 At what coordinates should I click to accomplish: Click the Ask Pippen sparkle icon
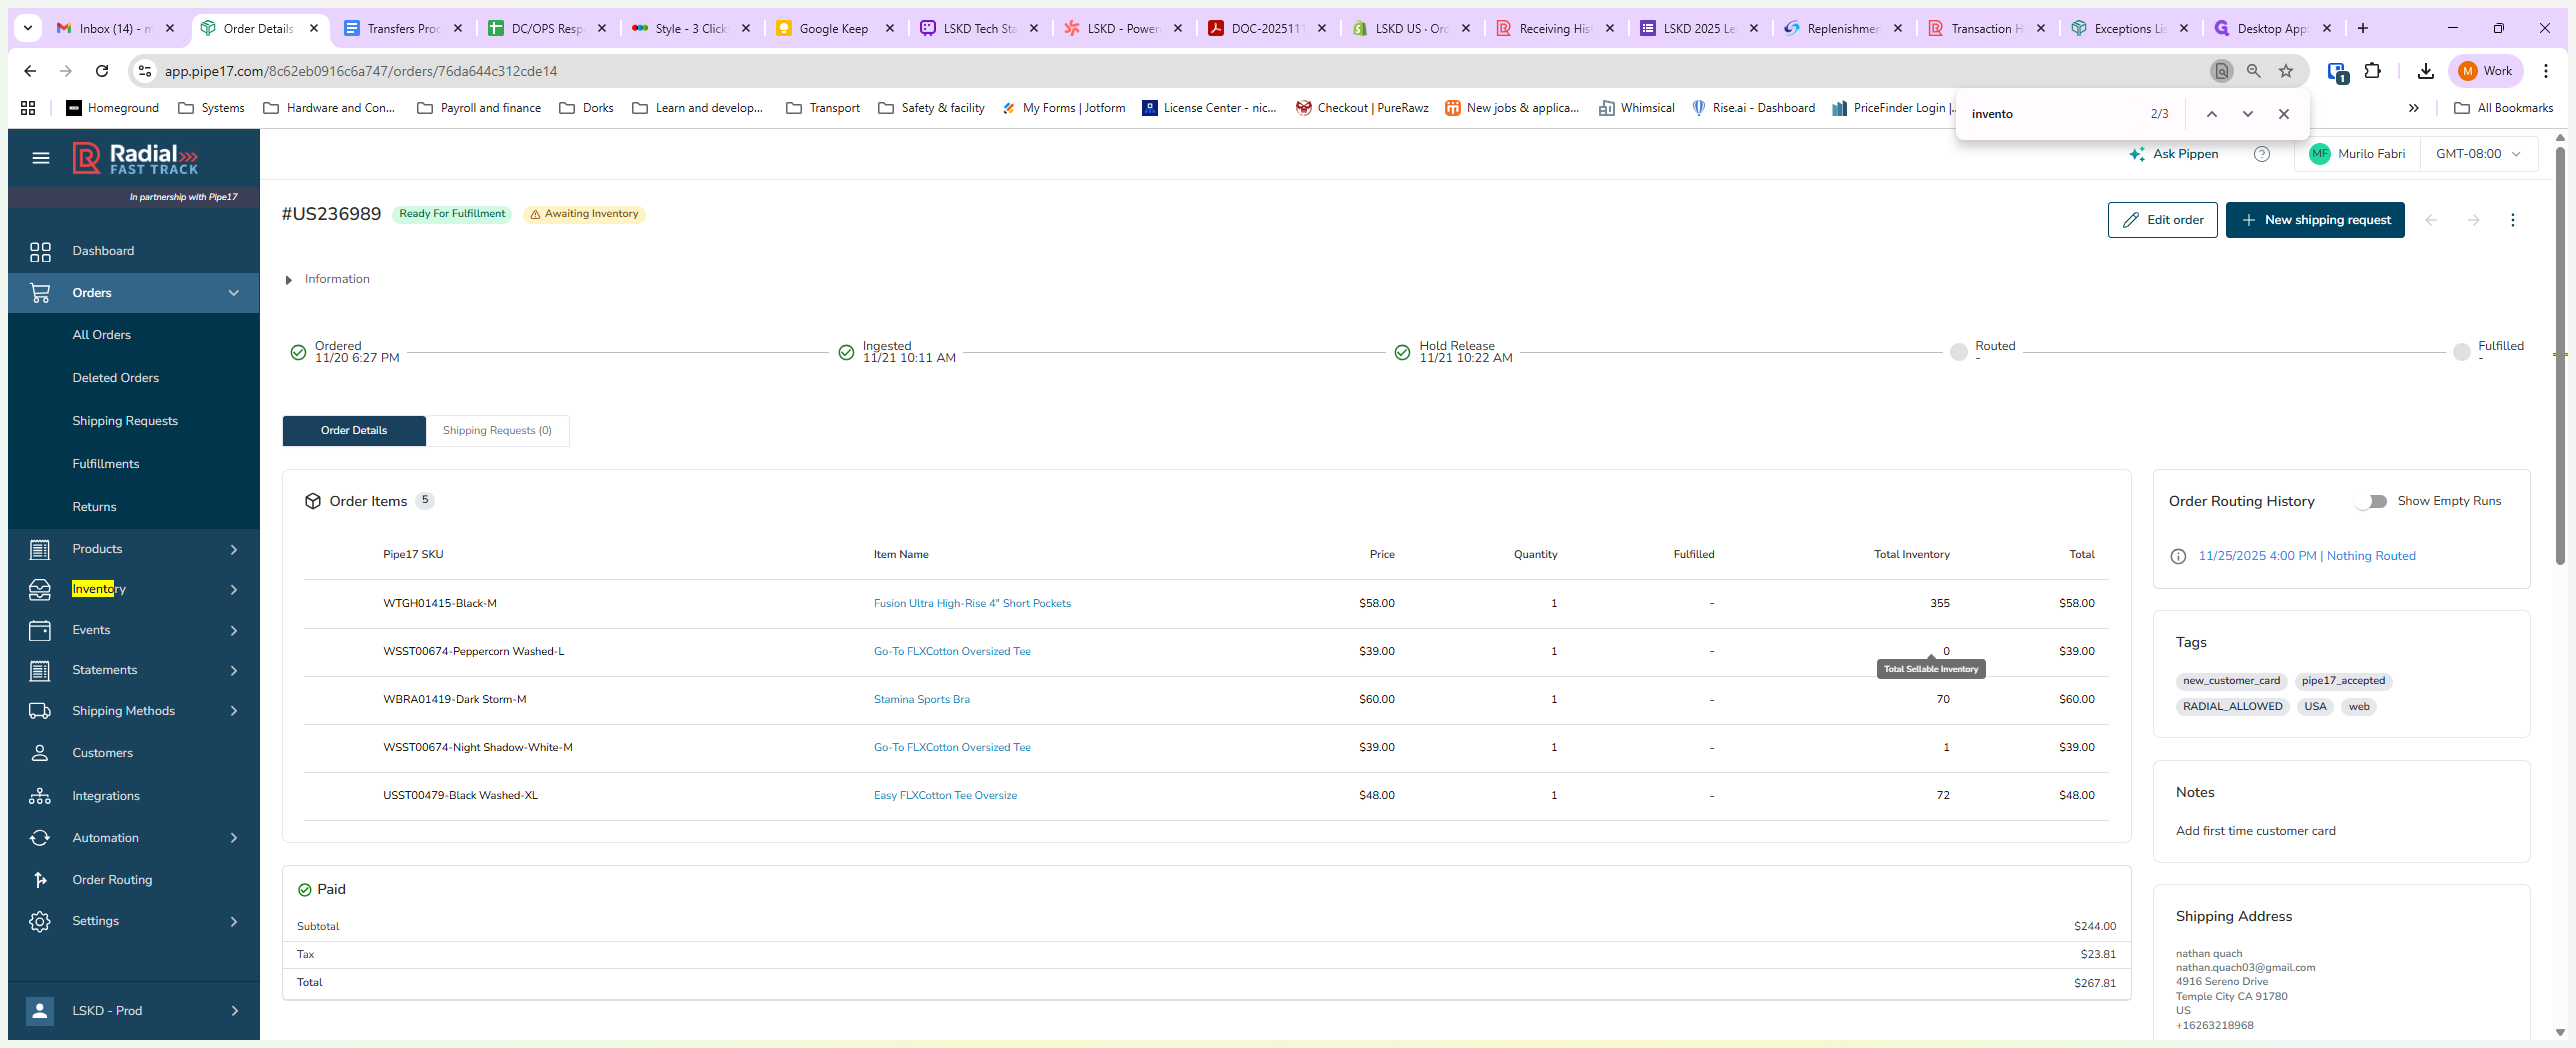2137,154
